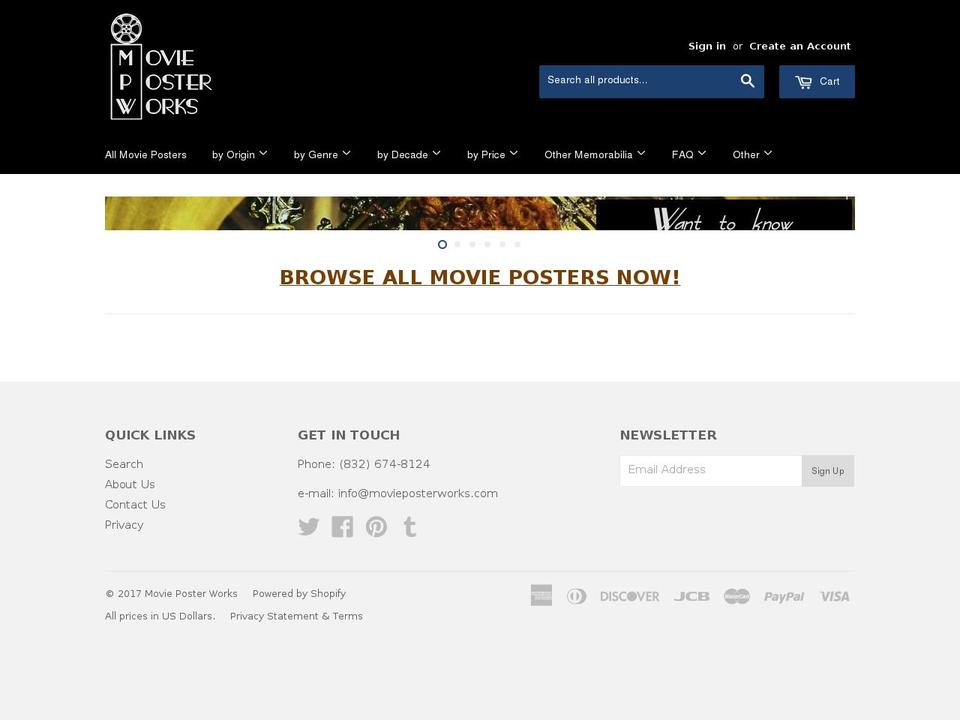Click the search magnifier icon
Viewport: 960px width, 720px height.
[x=747, y=81]
